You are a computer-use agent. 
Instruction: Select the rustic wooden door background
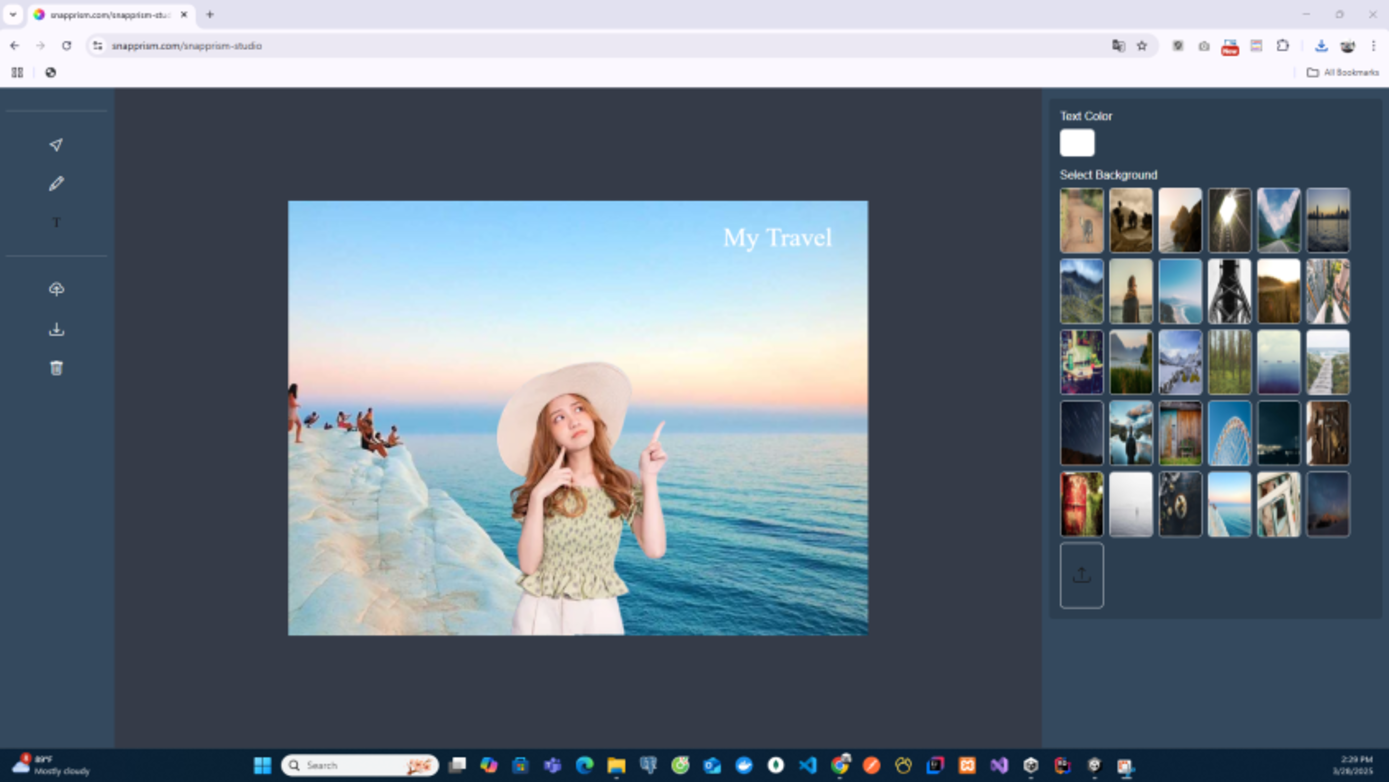[x=1180, y=433]
